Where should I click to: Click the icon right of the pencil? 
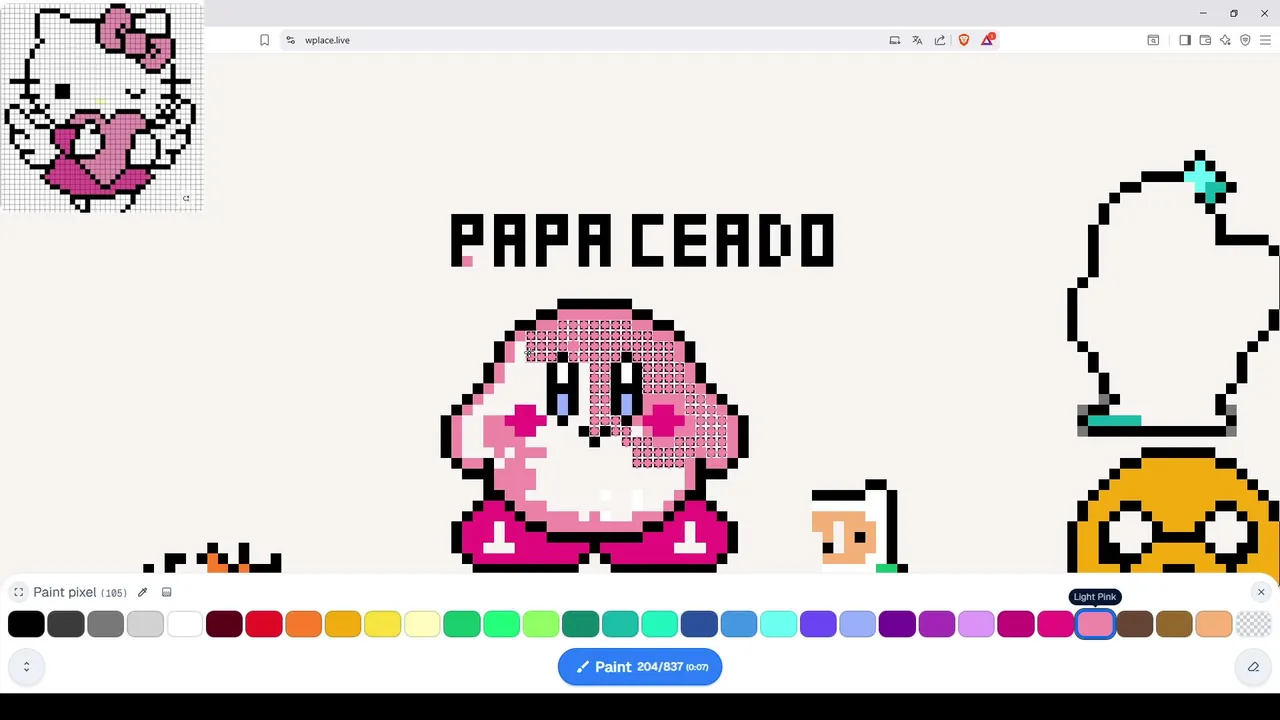click(x=167, y=592)
